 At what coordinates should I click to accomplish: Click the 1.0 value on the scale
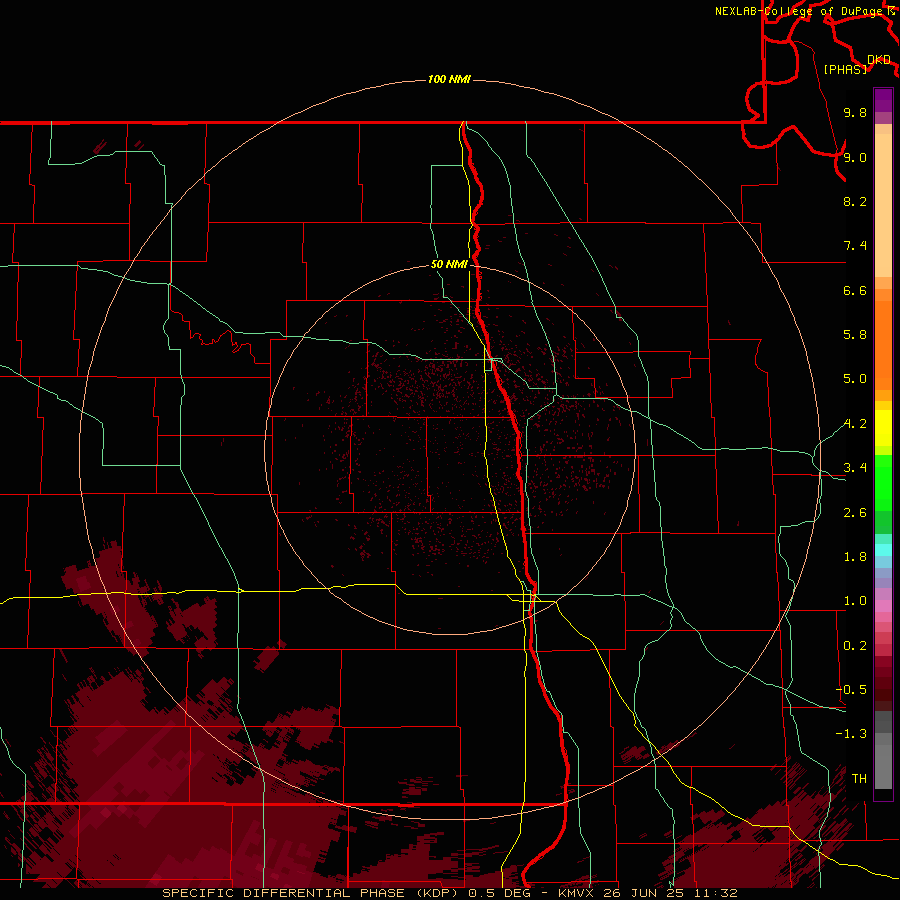[855, 601]
